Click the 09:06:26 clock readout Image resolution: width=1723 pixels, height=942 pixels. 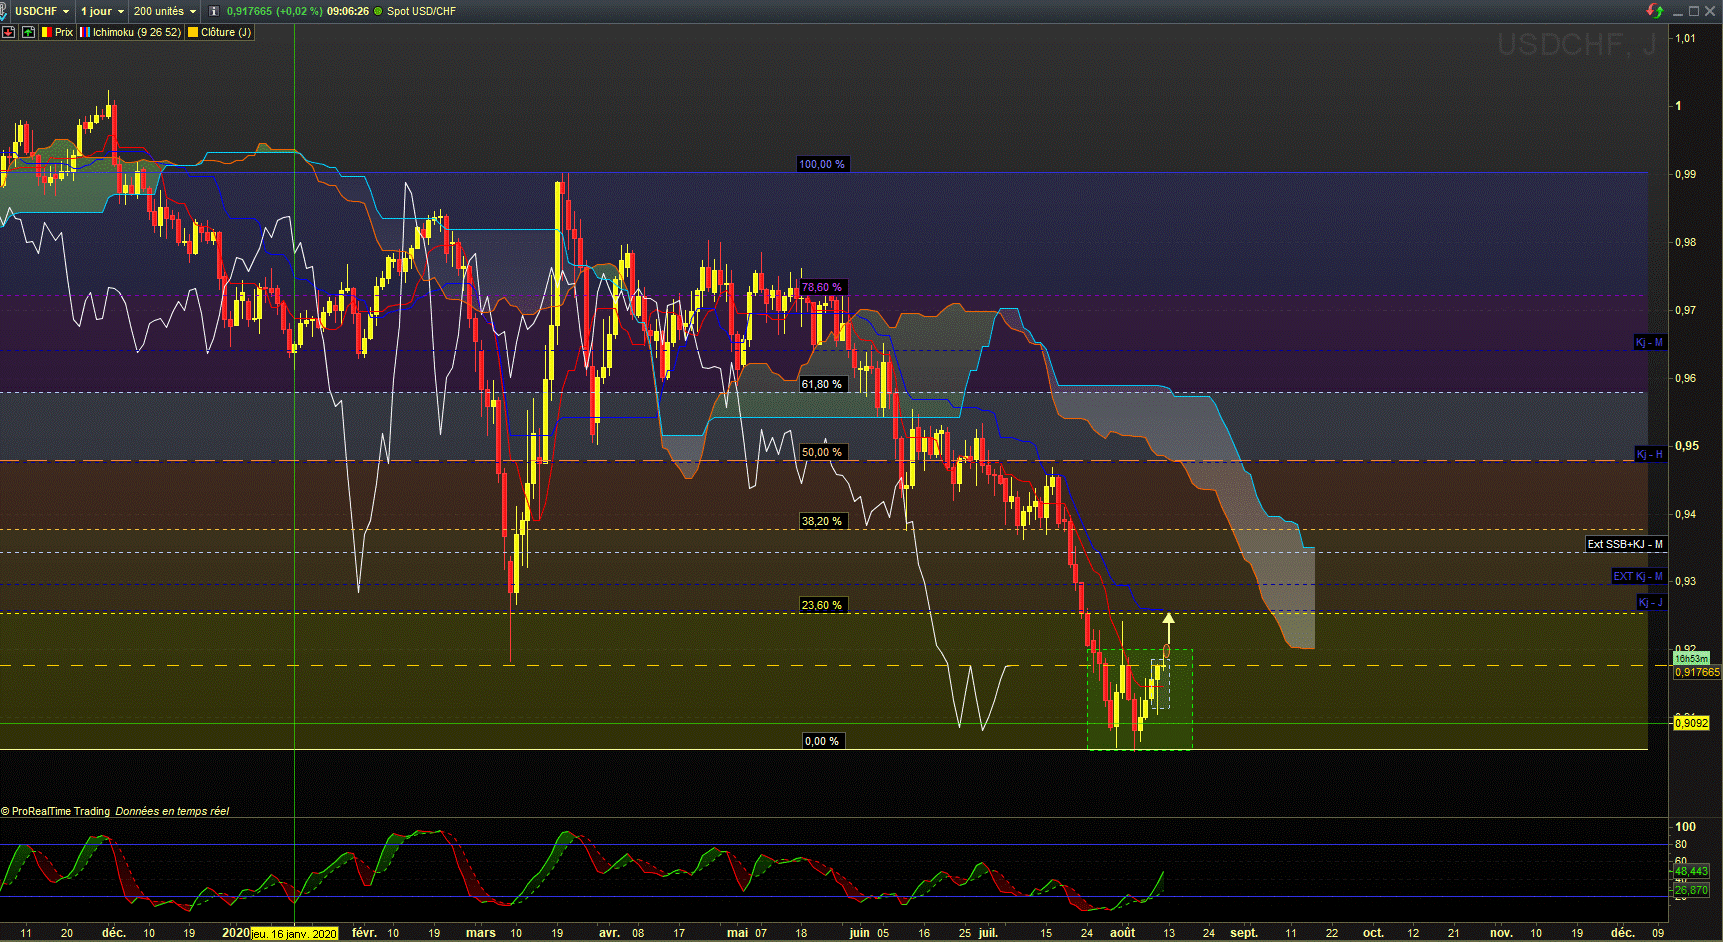click(348, 11)
